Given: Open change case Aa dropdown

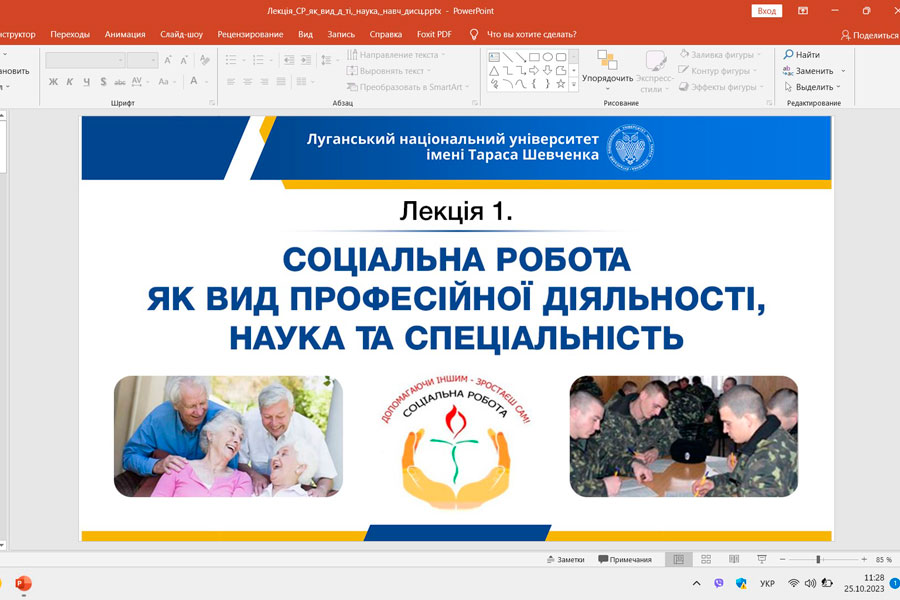Looking at the screenshot, I should [x=167, y=82].
